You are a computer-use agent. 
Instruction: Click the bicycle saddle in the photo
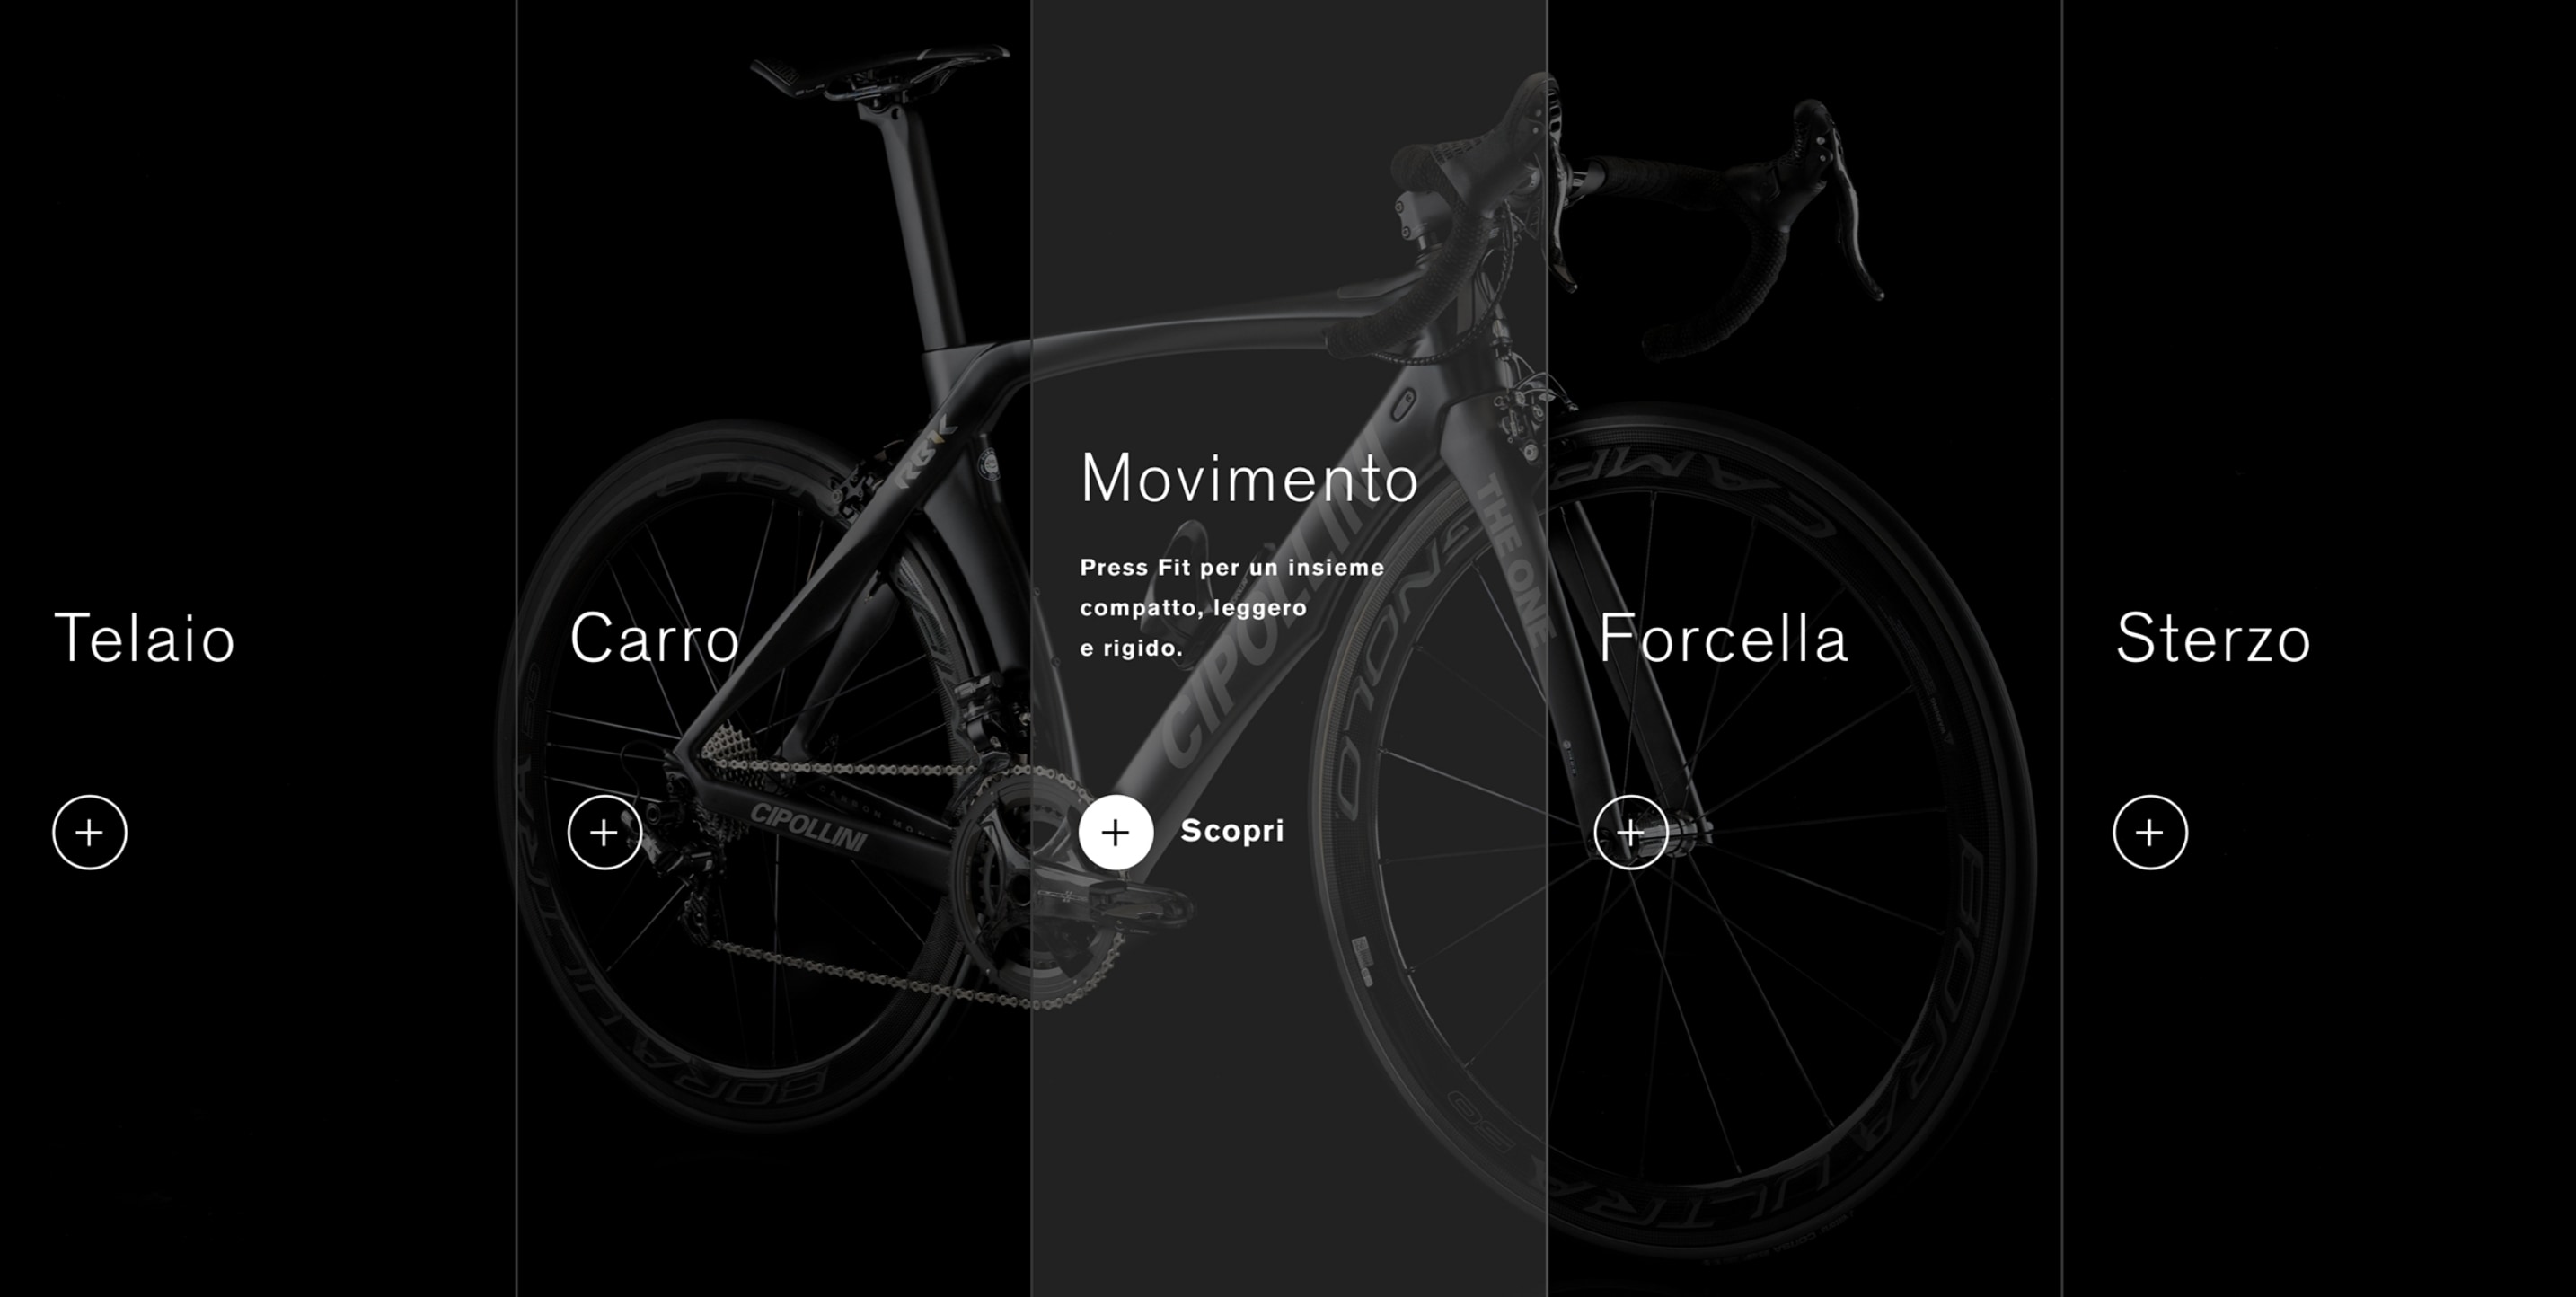(x=880, y=70)
